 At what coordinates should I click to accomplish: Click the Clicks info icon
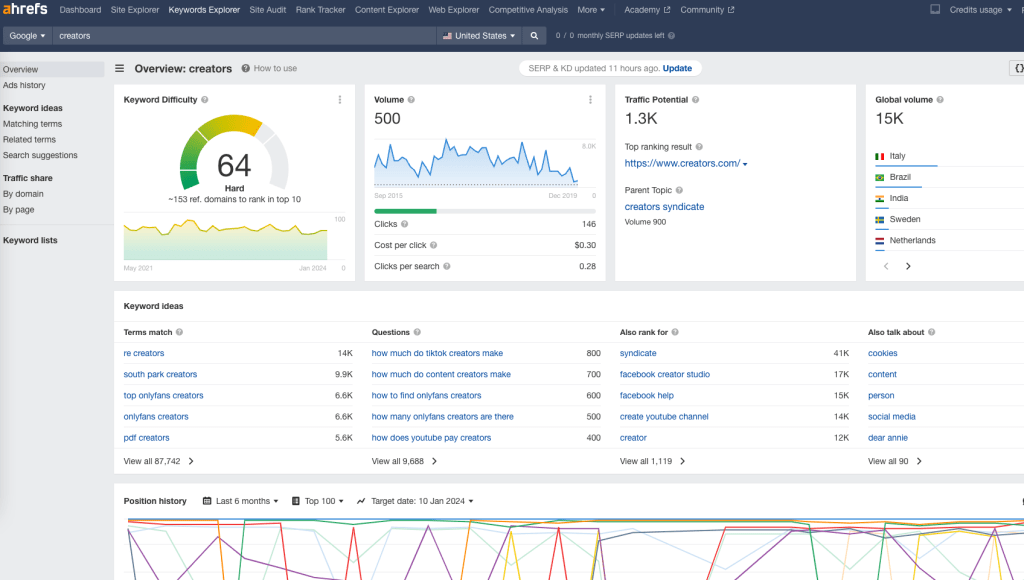(x=405, y=224)
